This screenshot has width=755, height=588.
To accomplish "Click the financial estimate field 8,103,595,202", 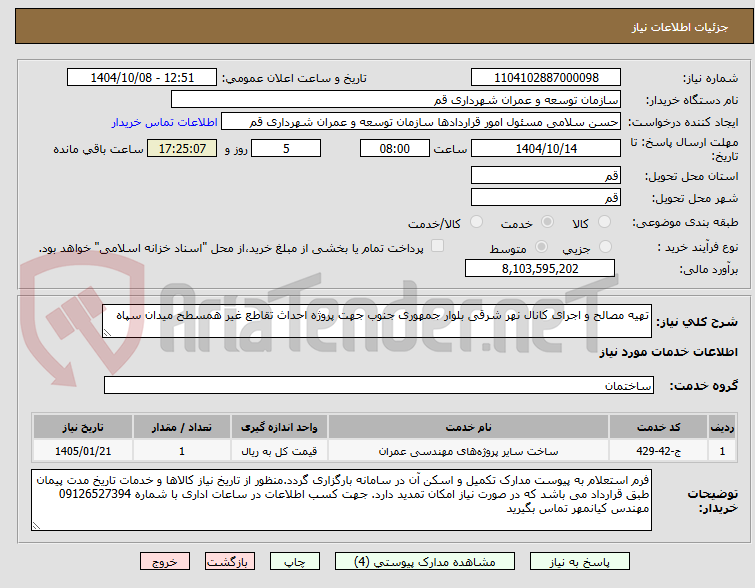I will coord(540,268).
